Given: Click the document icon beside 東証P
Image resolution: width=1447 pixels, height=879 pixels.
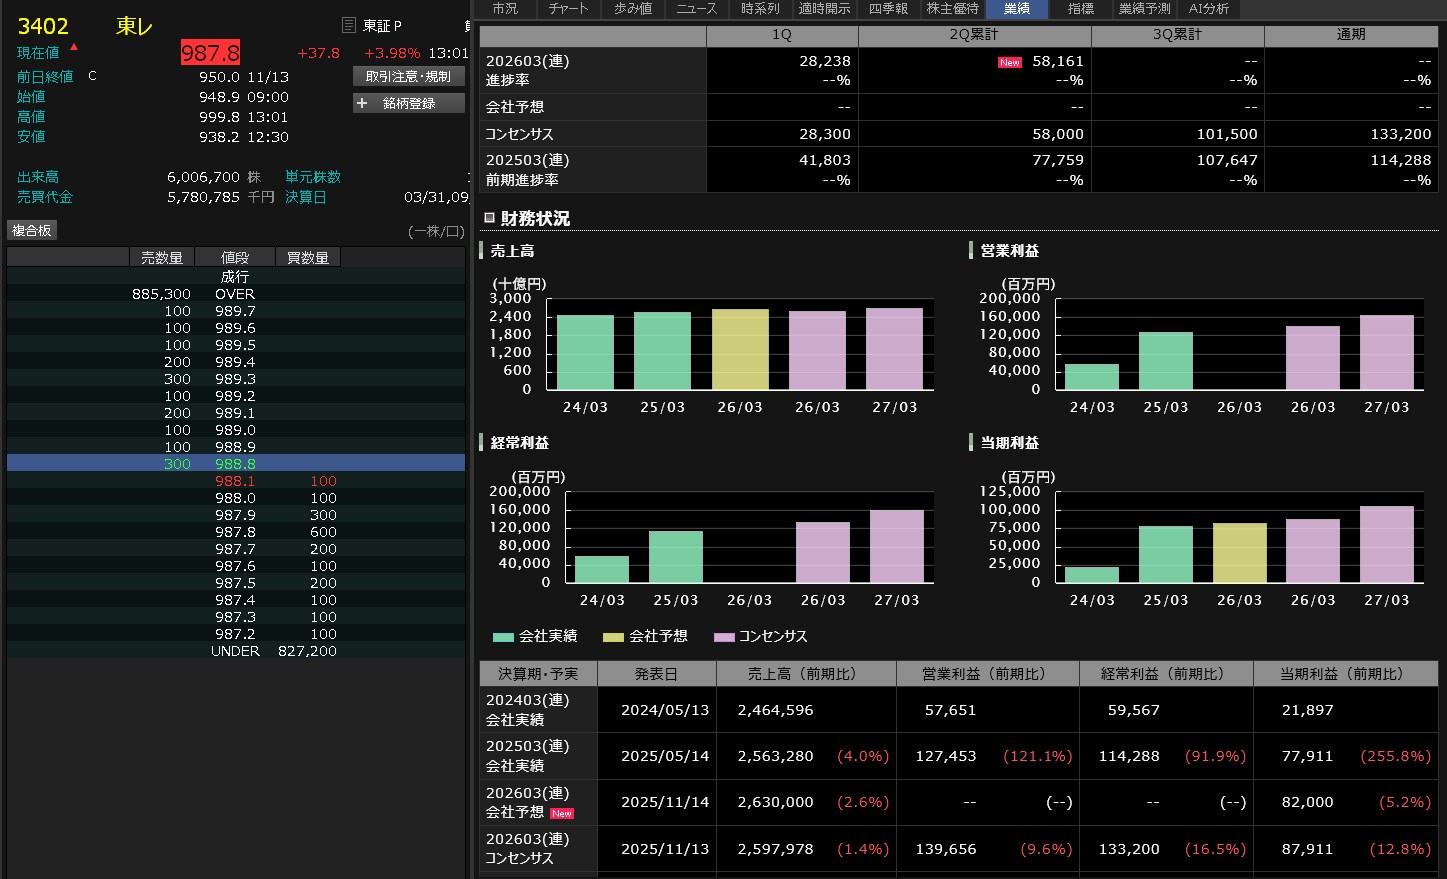Looking at the screenshot, I should (348, 25).
